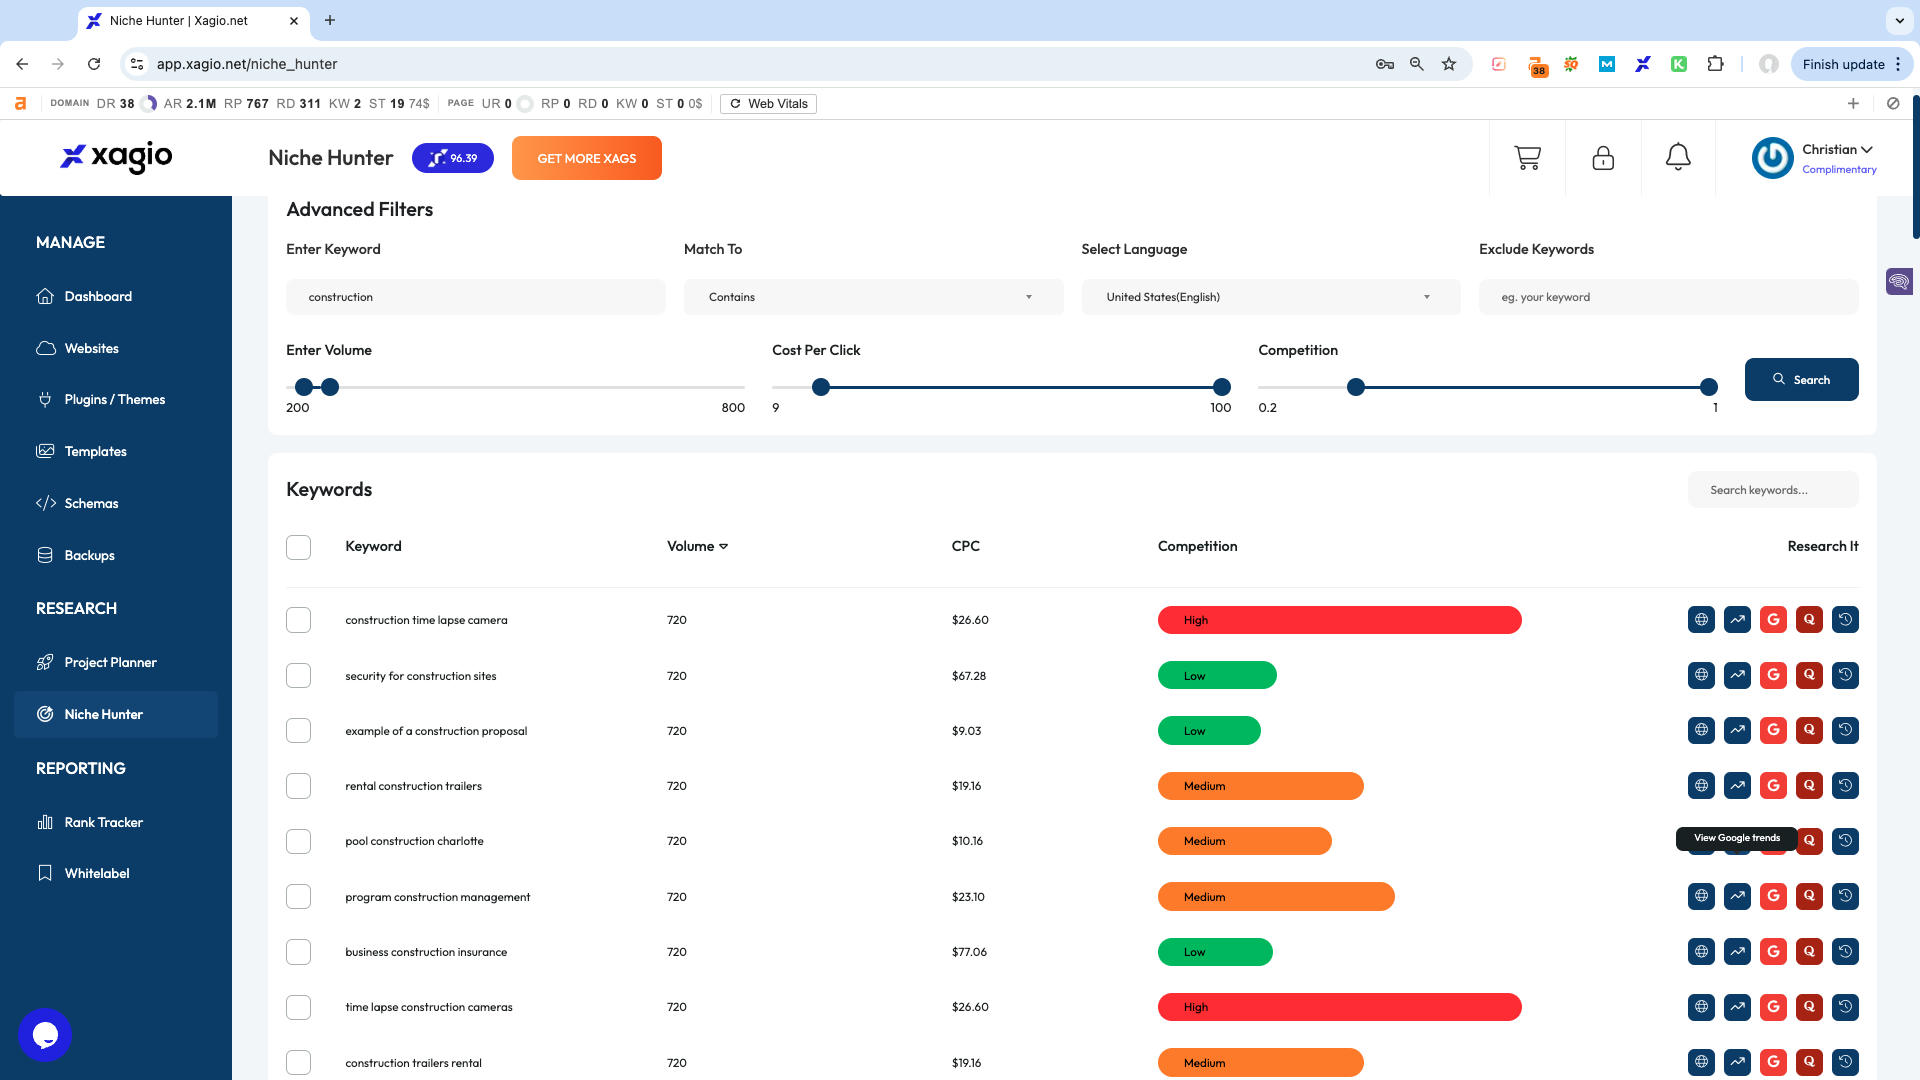The height and width of the screenshot is (1080, 1920).
Task: Open trends icon for program construction management
Action: point(1737,897)
